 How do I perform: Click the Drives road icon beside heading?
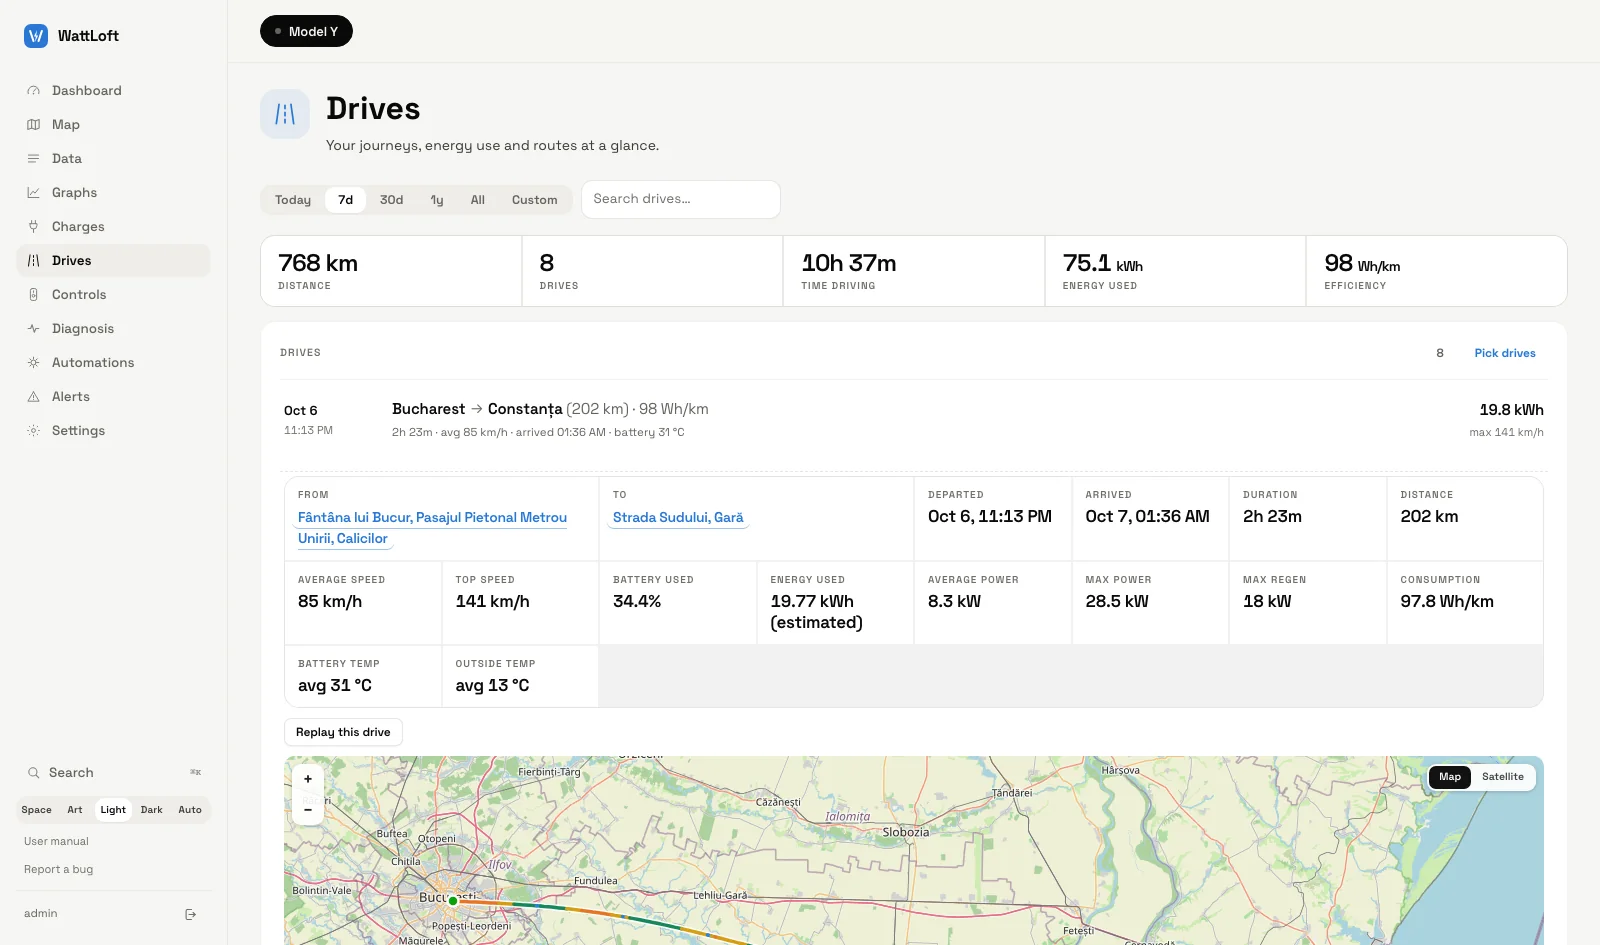(285, 114)
